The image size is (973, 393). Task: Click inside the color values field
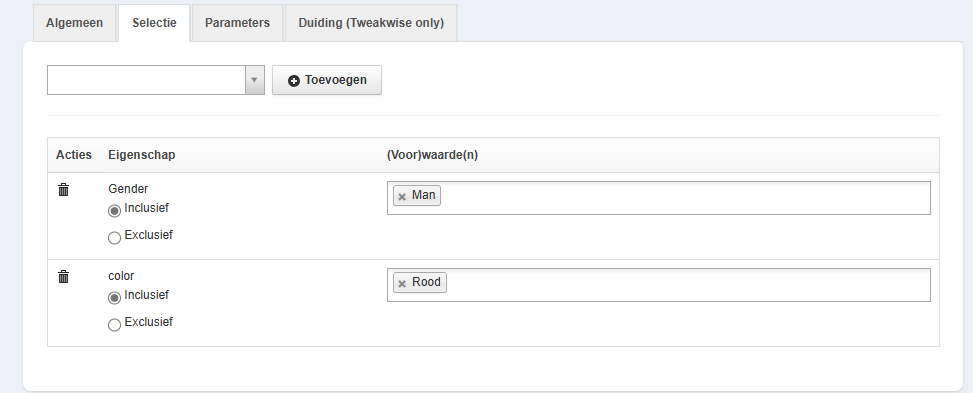(658, 285)
